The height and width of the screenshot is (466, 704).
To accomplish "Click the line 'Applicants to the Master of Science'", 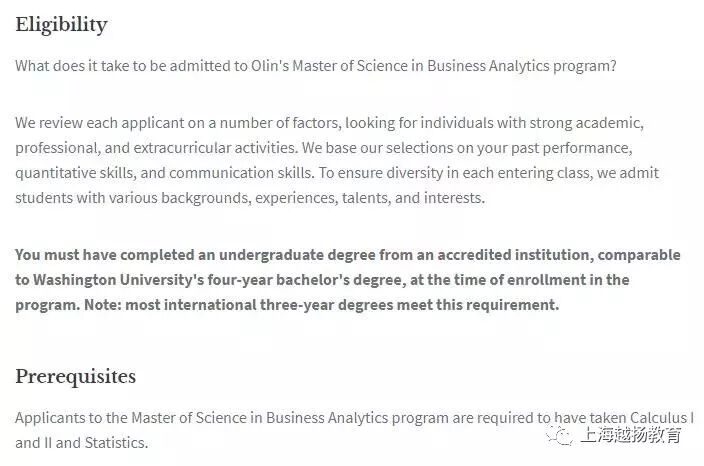I will point(355,418).
